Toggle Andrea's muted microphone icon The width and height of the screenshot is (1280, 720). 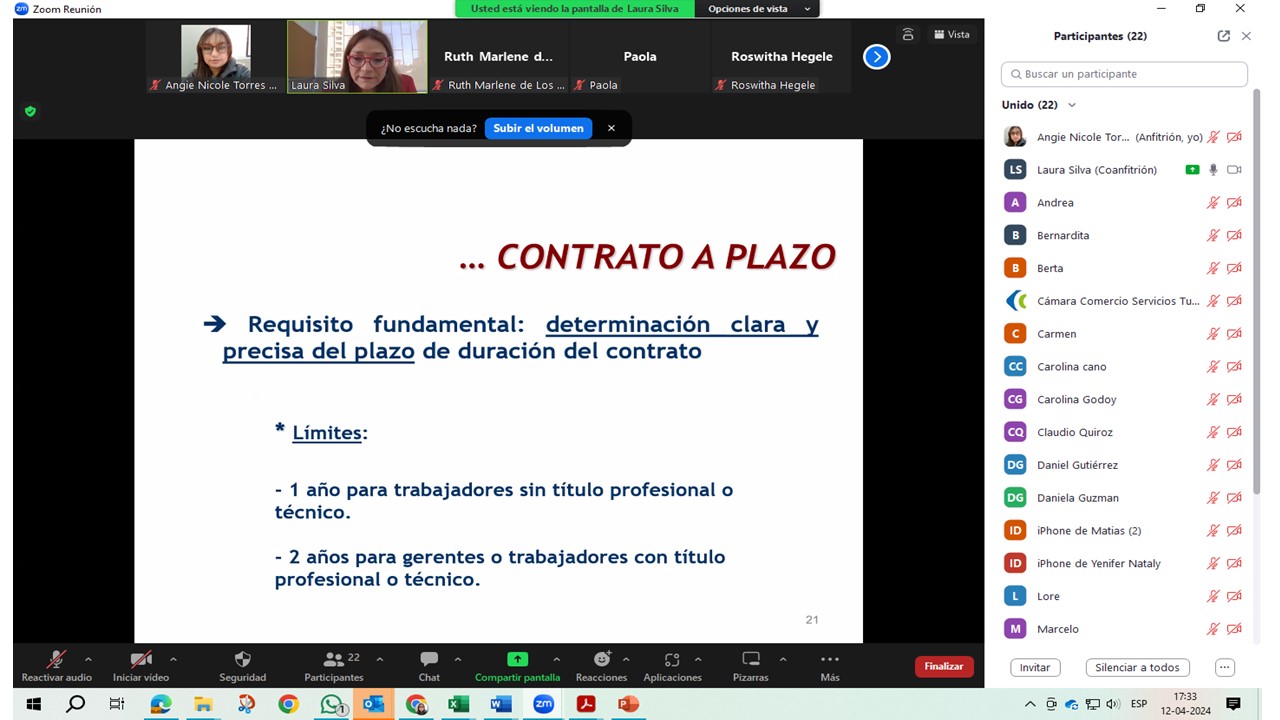(x=1213, y=203)
